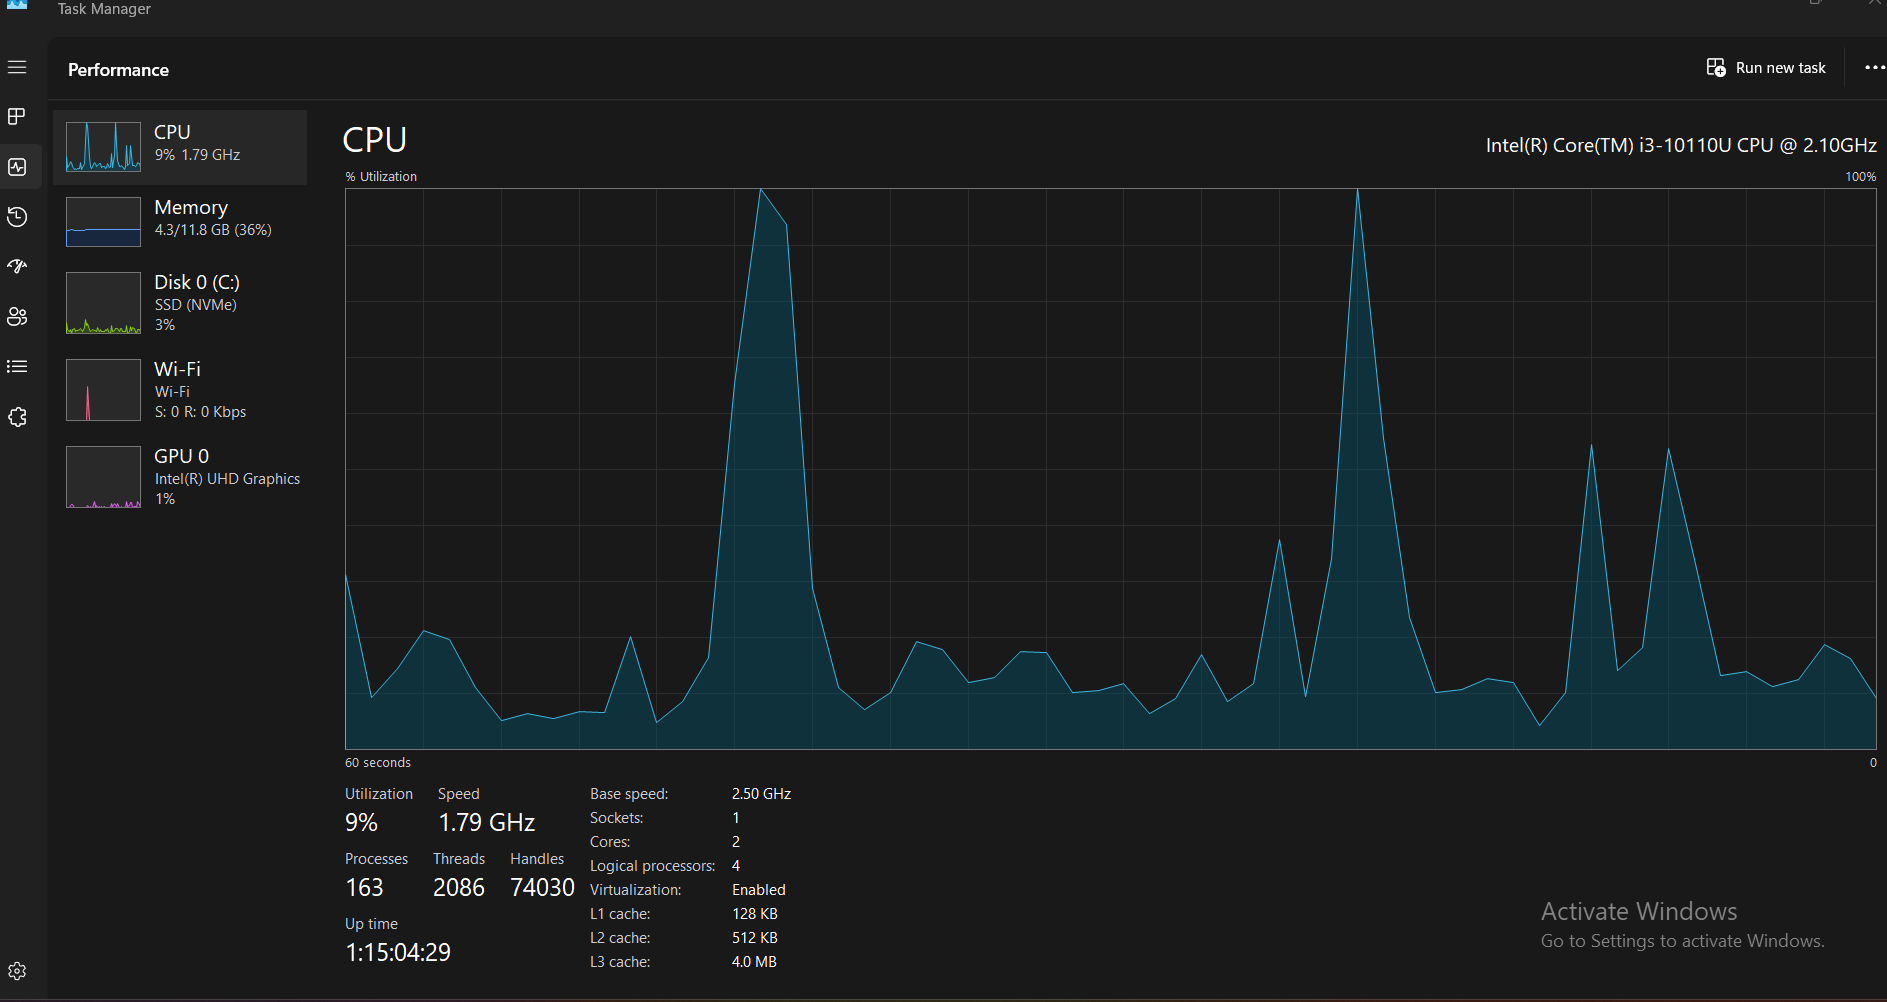Click the 163 processes count
1887x1002 pixels.
pos(364,888)
